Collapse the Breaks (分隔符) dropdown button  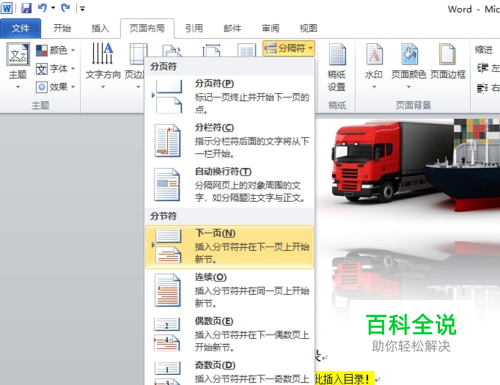(289, 48)
